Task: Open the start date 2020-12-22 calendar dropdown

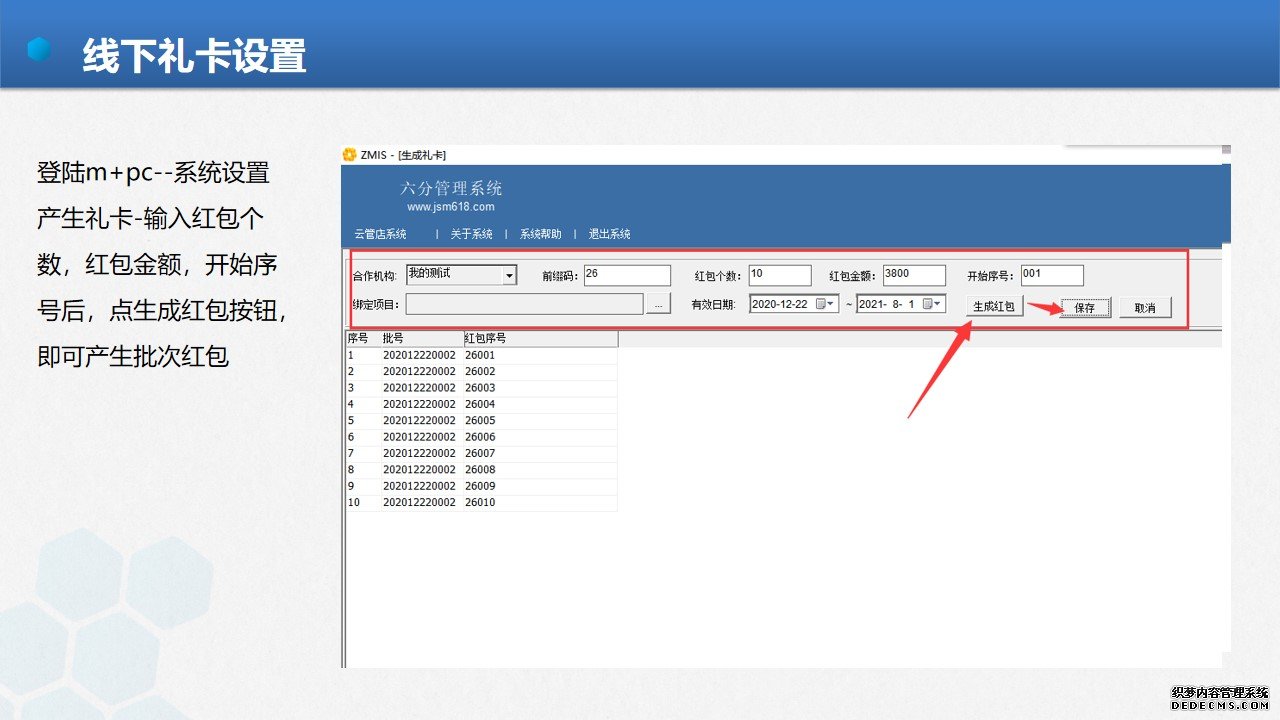Action: pyautogui.click(x=825, y=304)
